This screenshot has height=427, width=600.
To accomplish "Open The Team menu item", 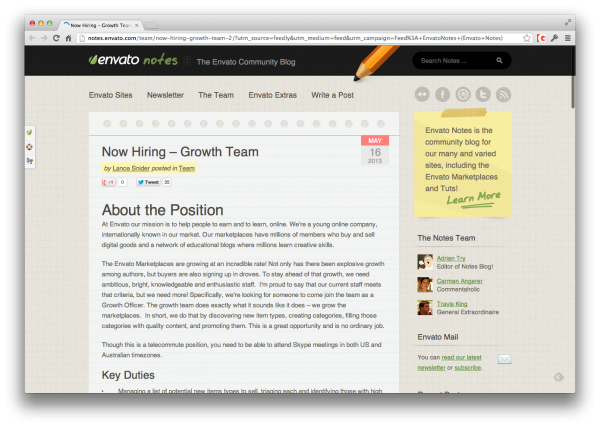I will click(x=216, y=95).
